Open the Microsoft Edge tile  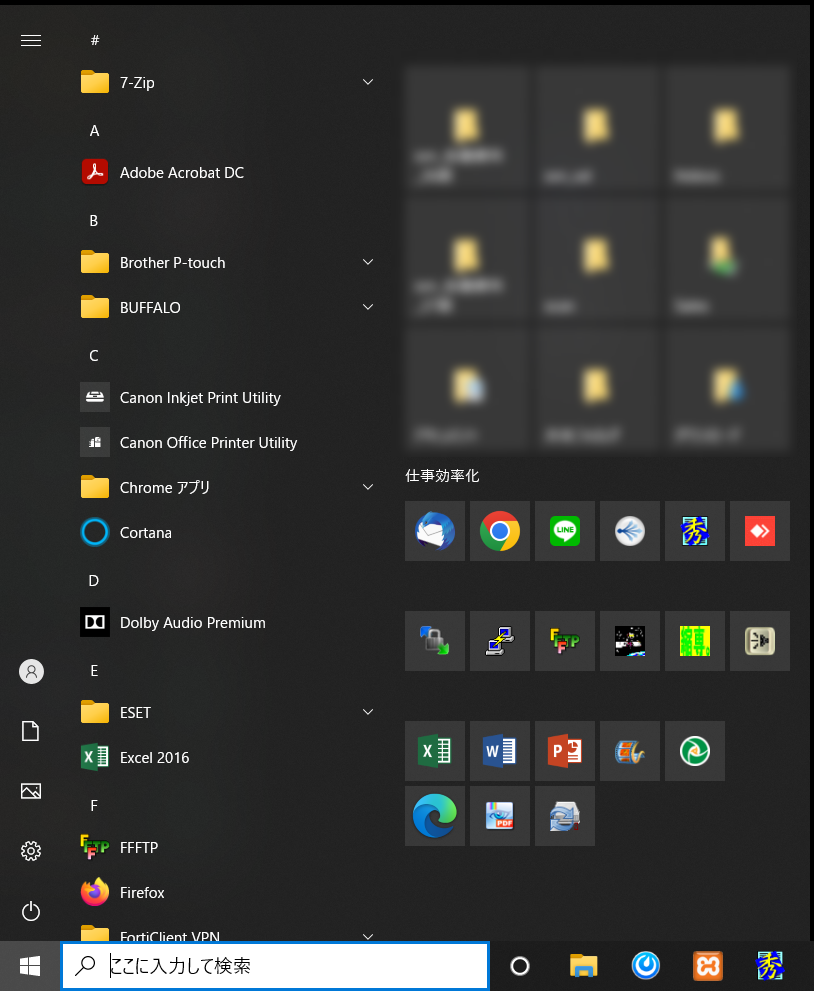435,816
